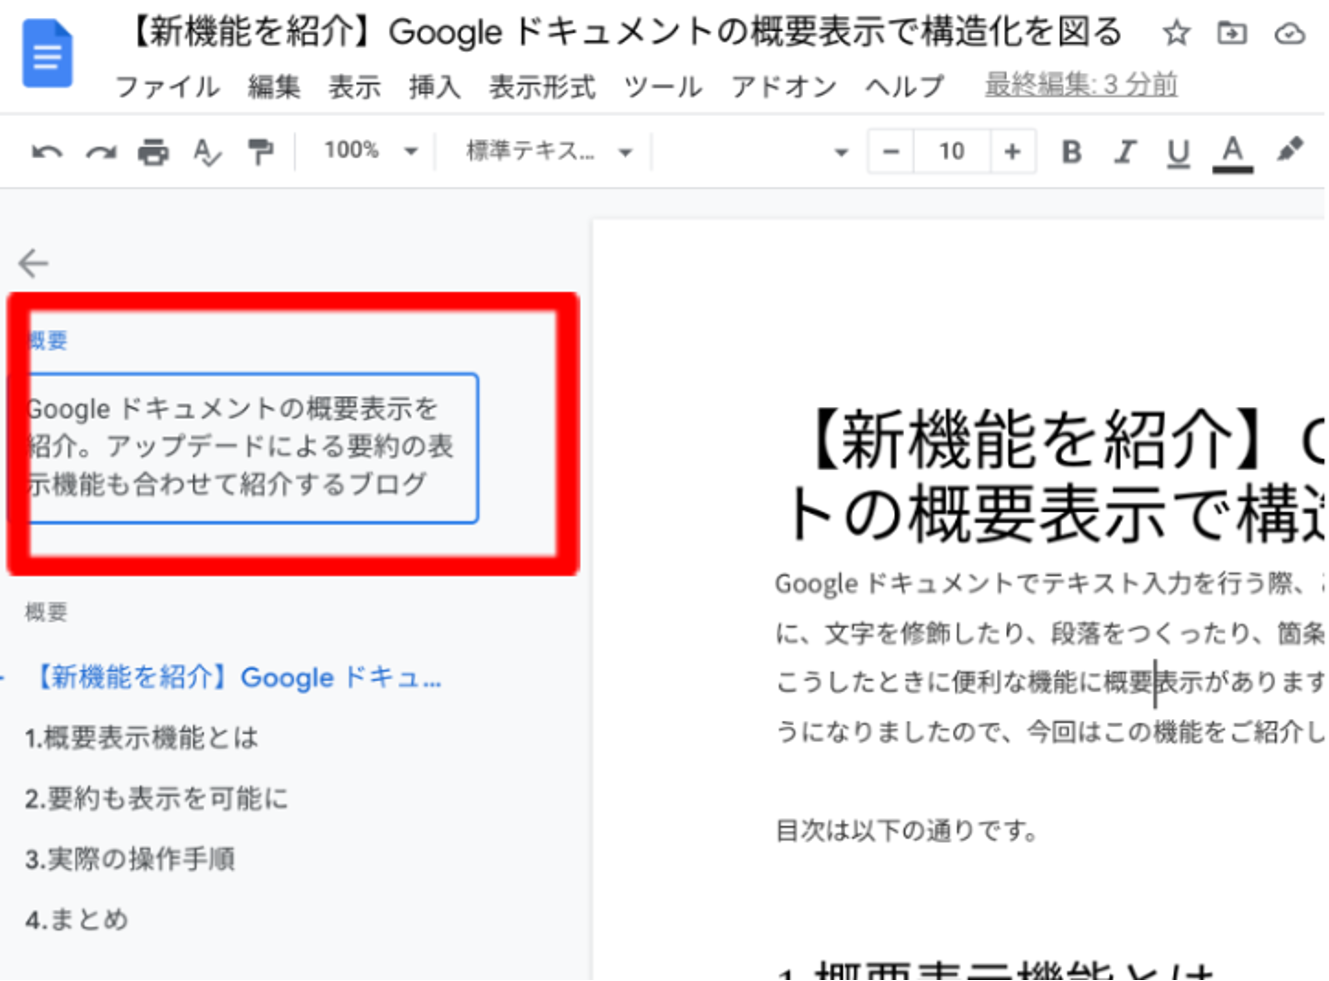
Task: Open the 100% zoom dropdown
Action: (x=370, y=152)
